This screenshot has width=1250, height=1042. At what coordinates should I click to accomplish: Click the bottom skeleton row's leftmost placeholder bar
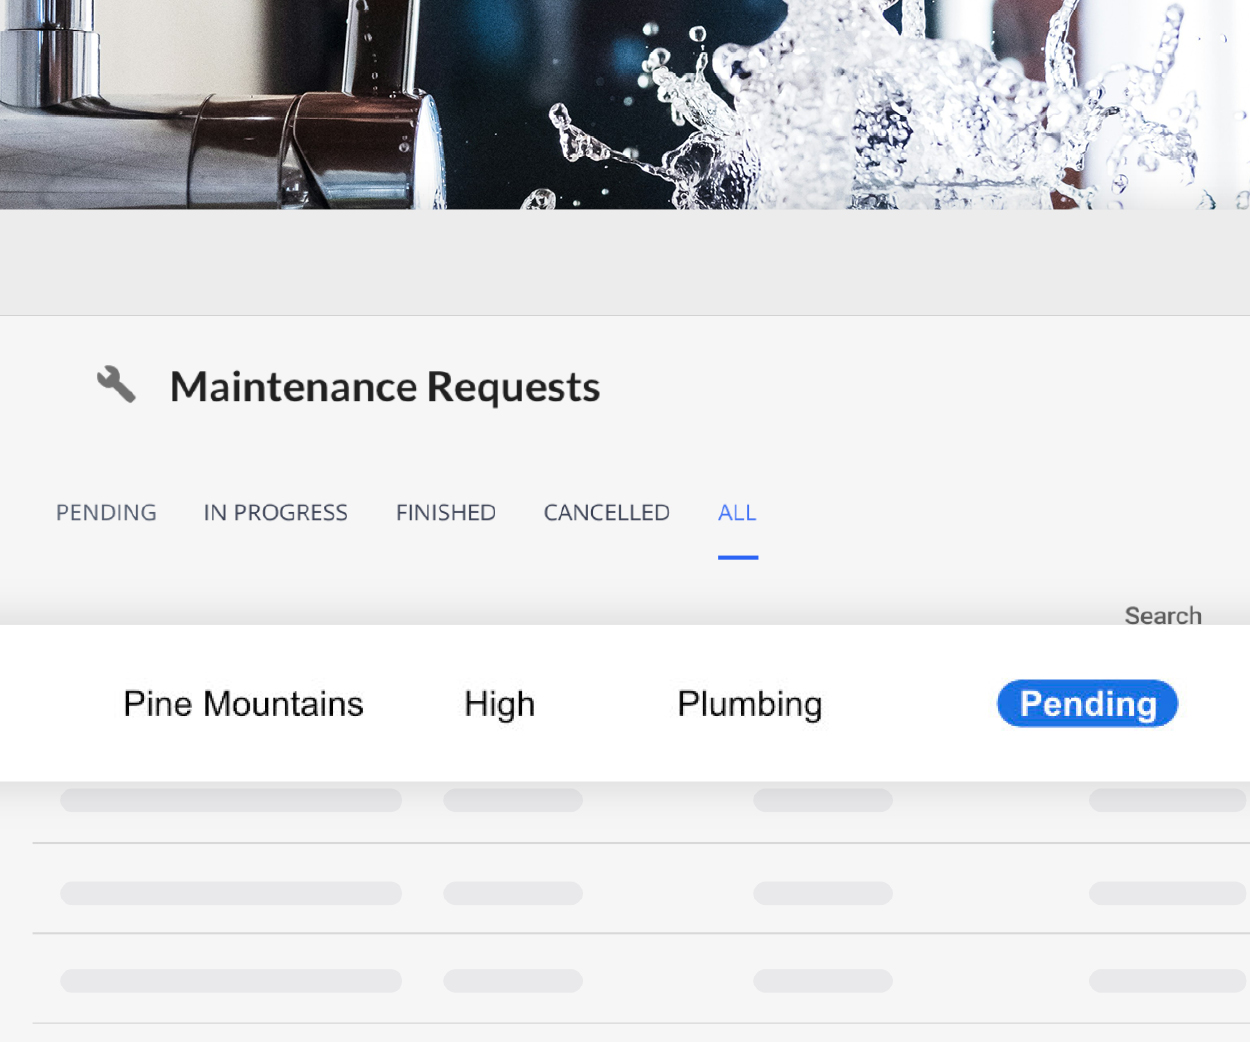coord(231,981)
